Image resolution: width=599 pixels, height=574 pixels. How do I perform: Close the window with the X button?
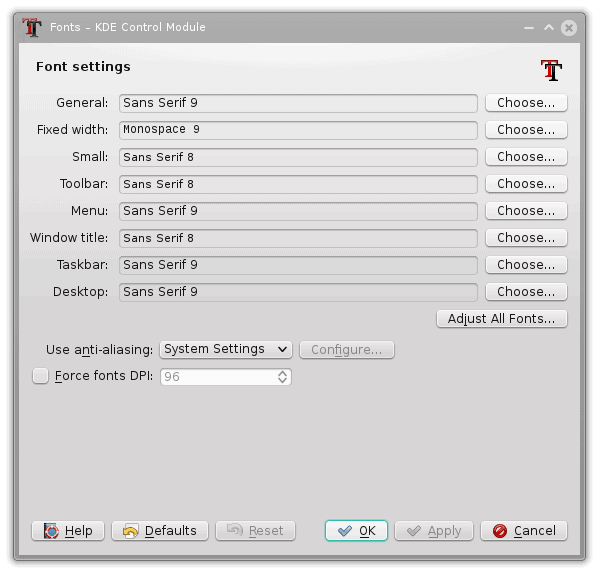[x=569, y=28]
